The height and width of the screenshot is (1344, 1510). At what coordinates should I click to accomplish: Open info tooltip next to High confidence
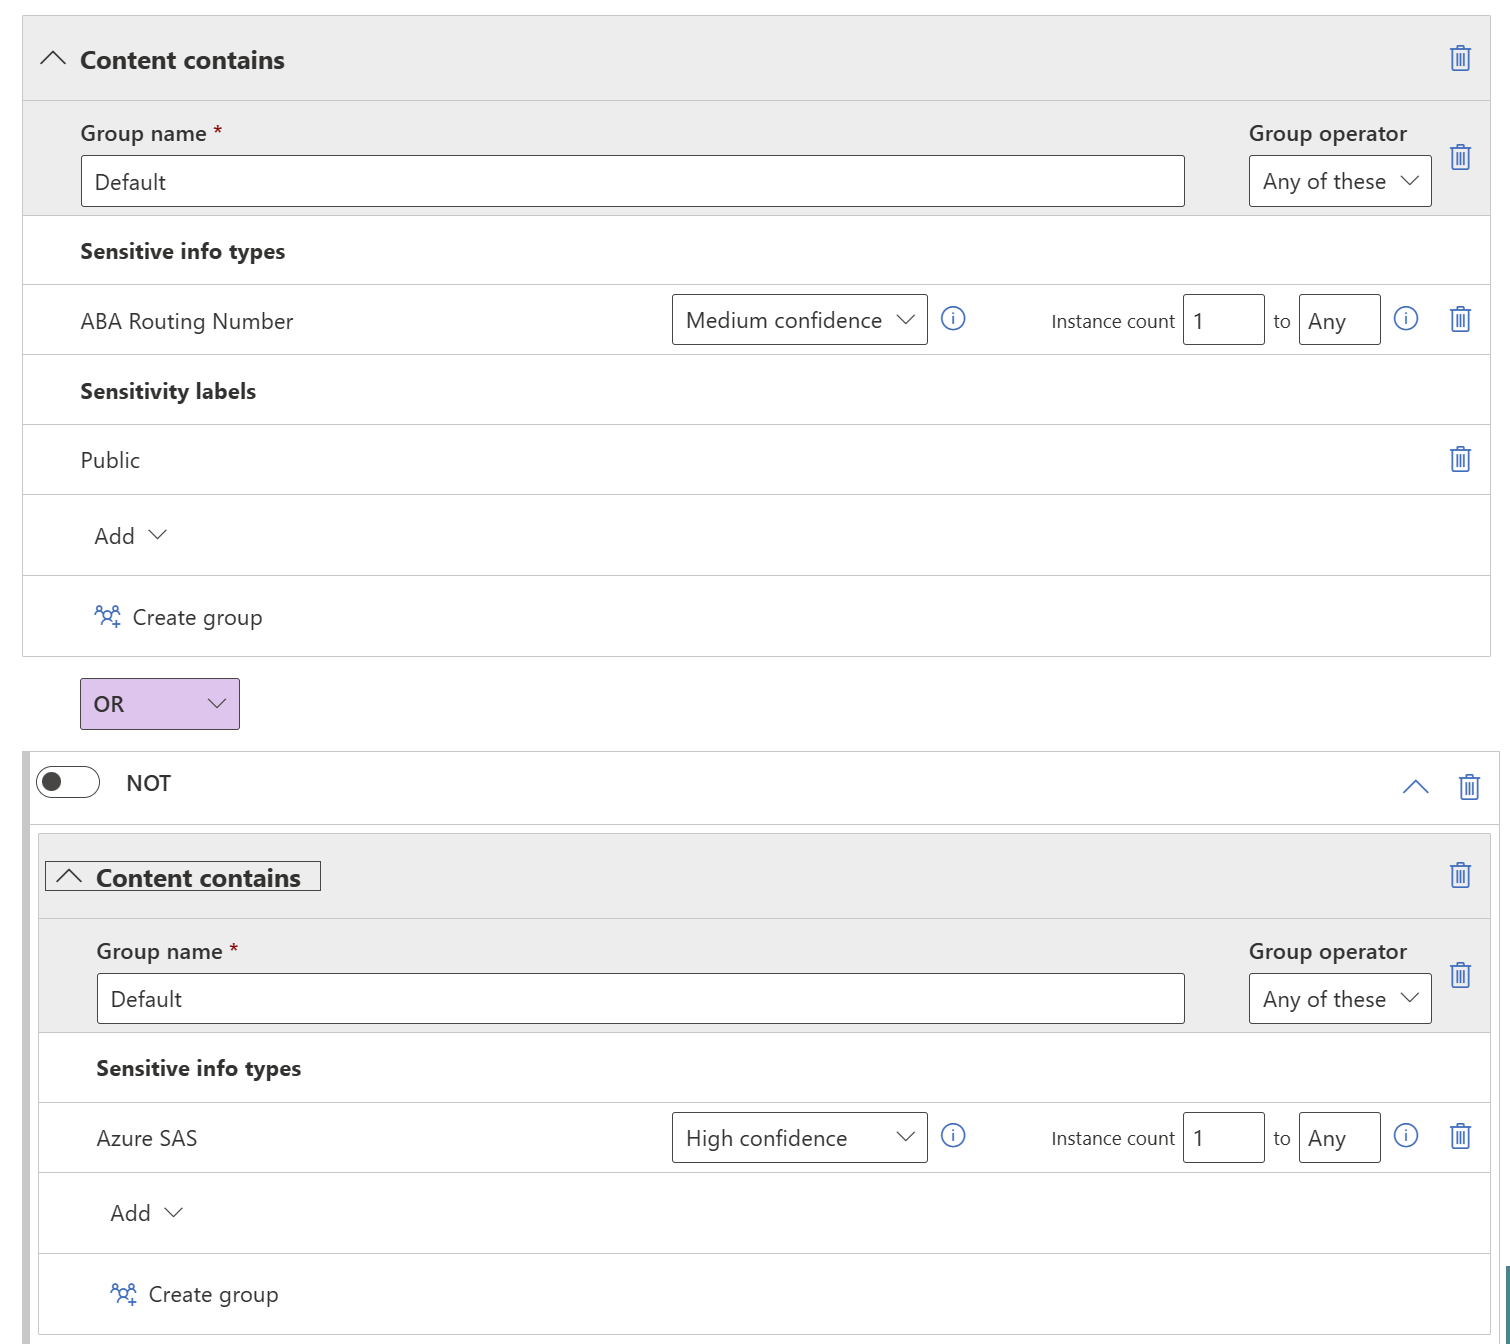(953, 1137)
